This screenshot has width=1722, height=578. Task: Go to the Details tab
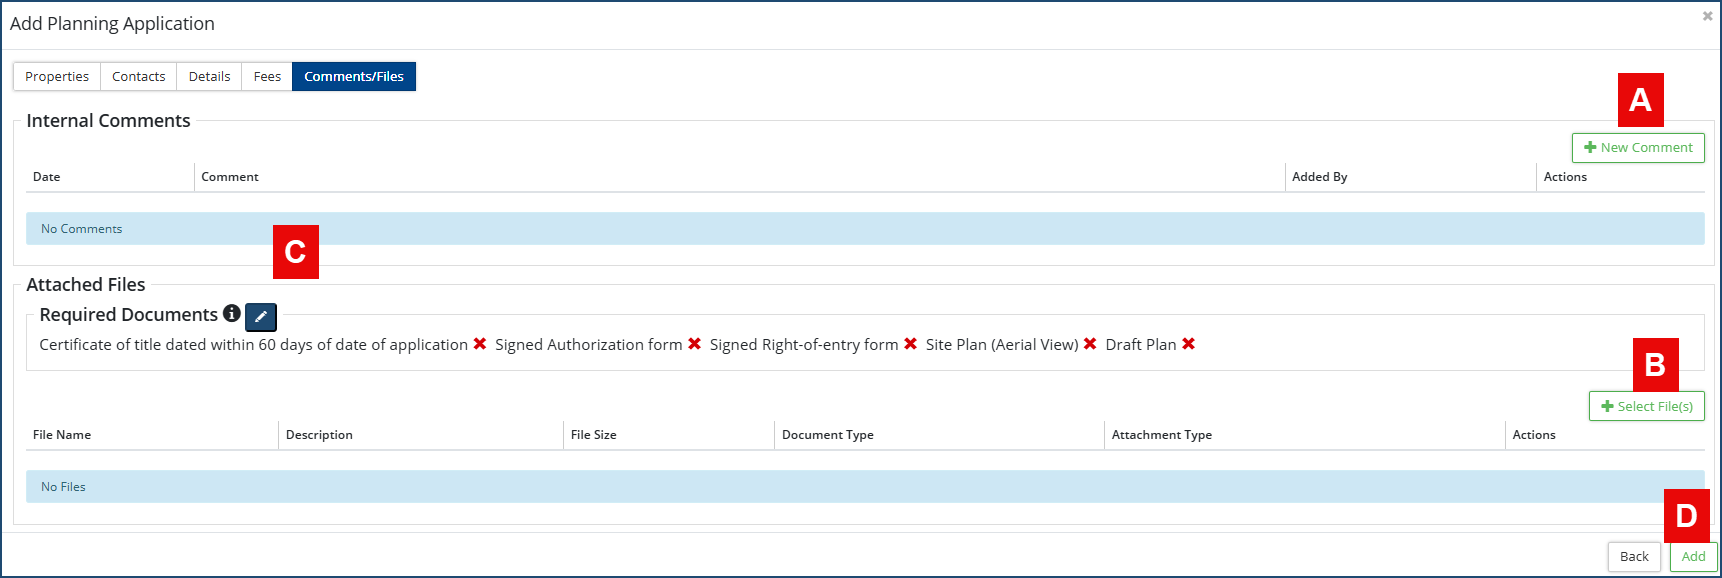pyautogui.click(x=209, y=77)
